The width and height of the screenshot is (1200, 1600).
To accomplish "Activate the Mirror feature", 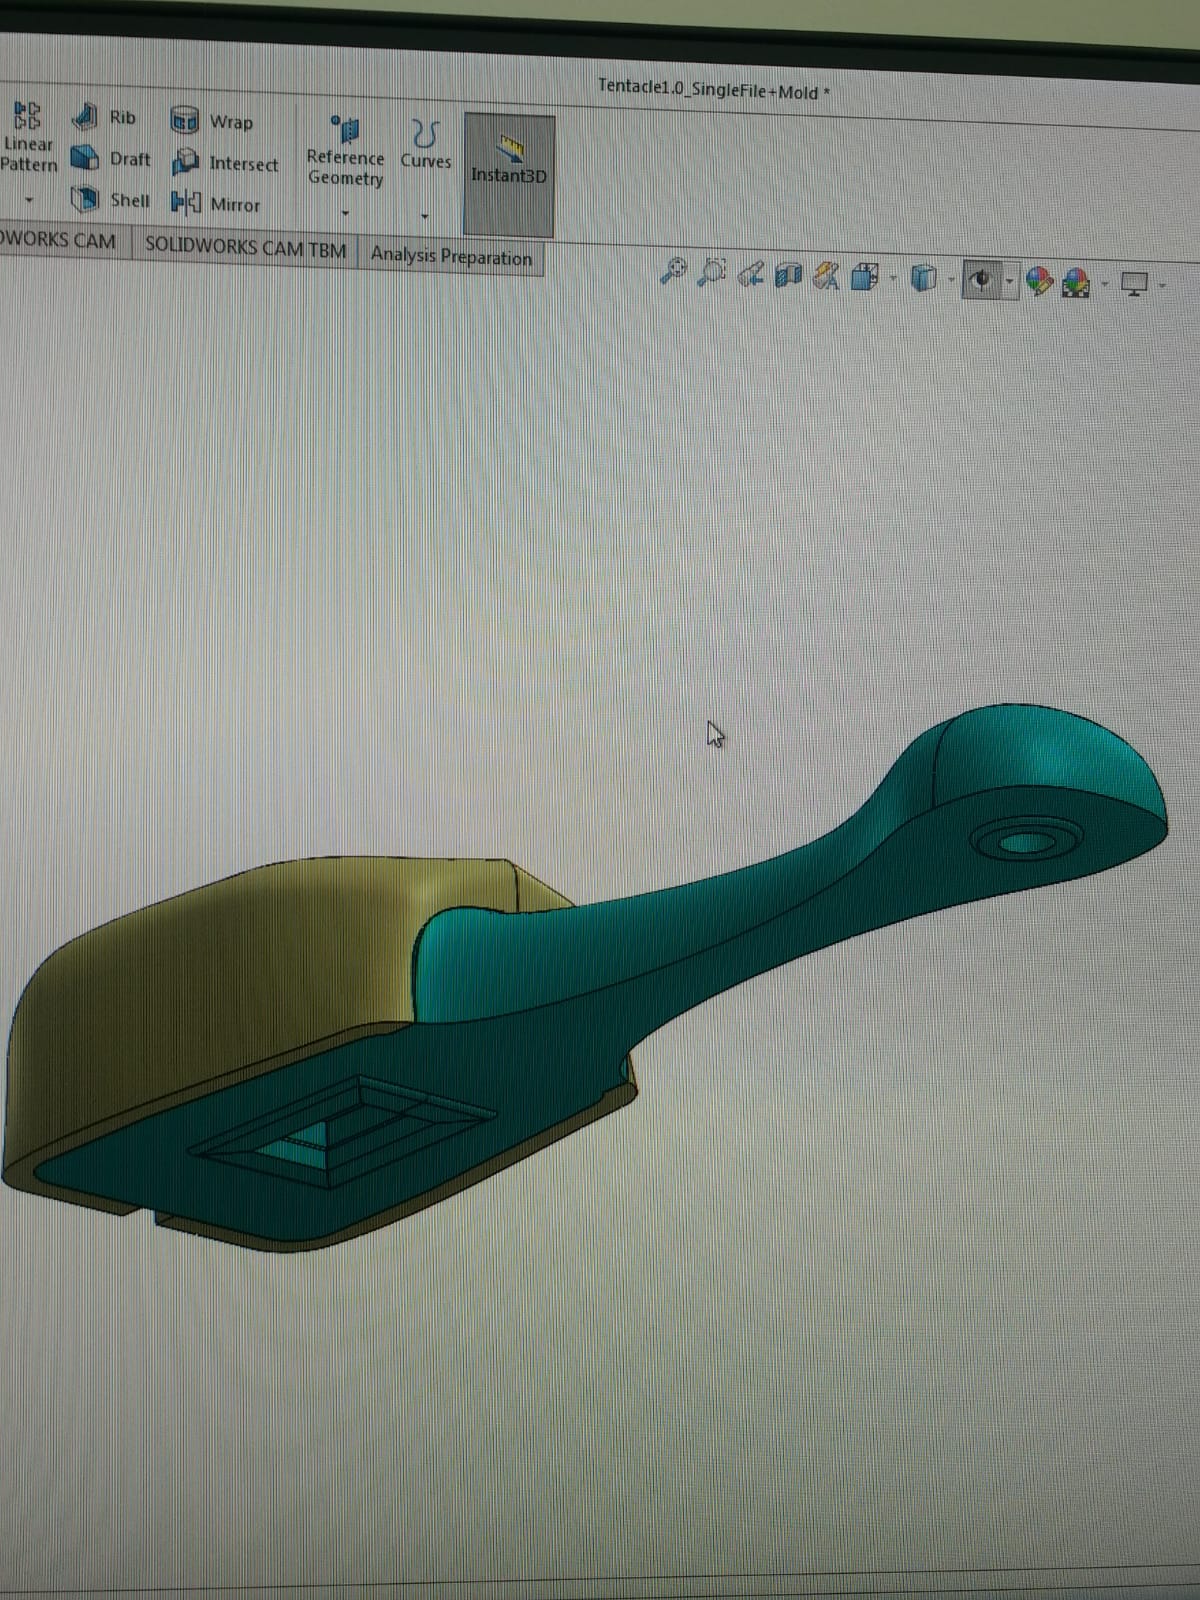I will 215,204.
